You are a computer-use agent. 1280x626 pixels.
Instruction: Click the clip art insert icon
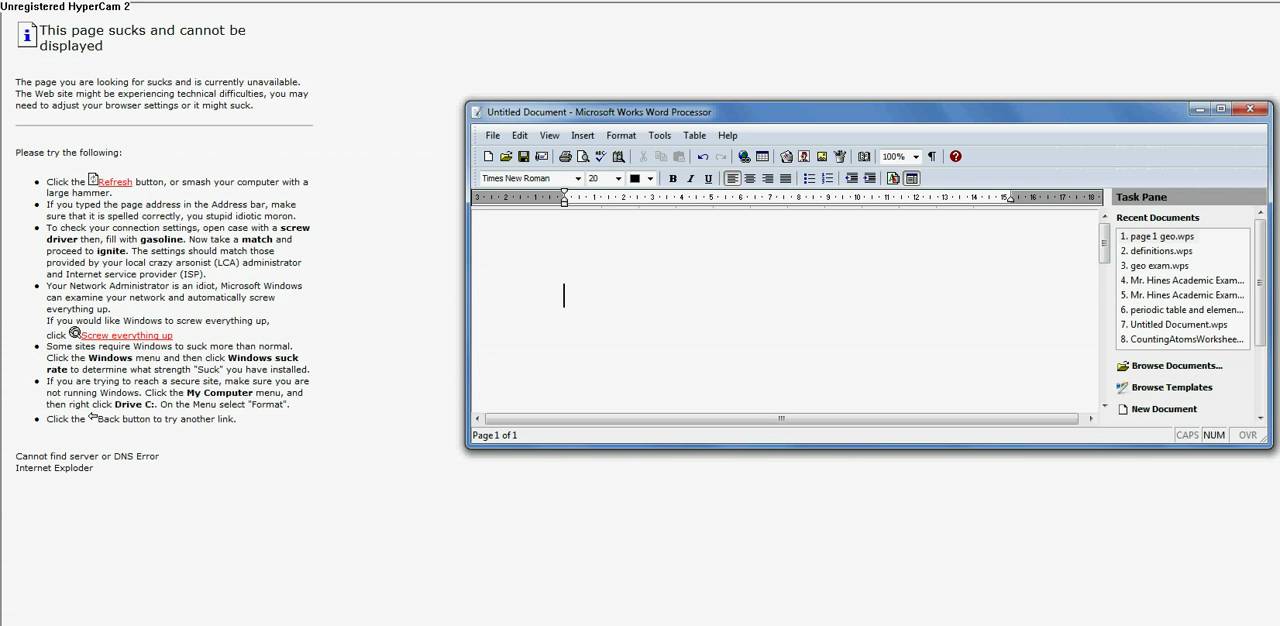[786, 156]
